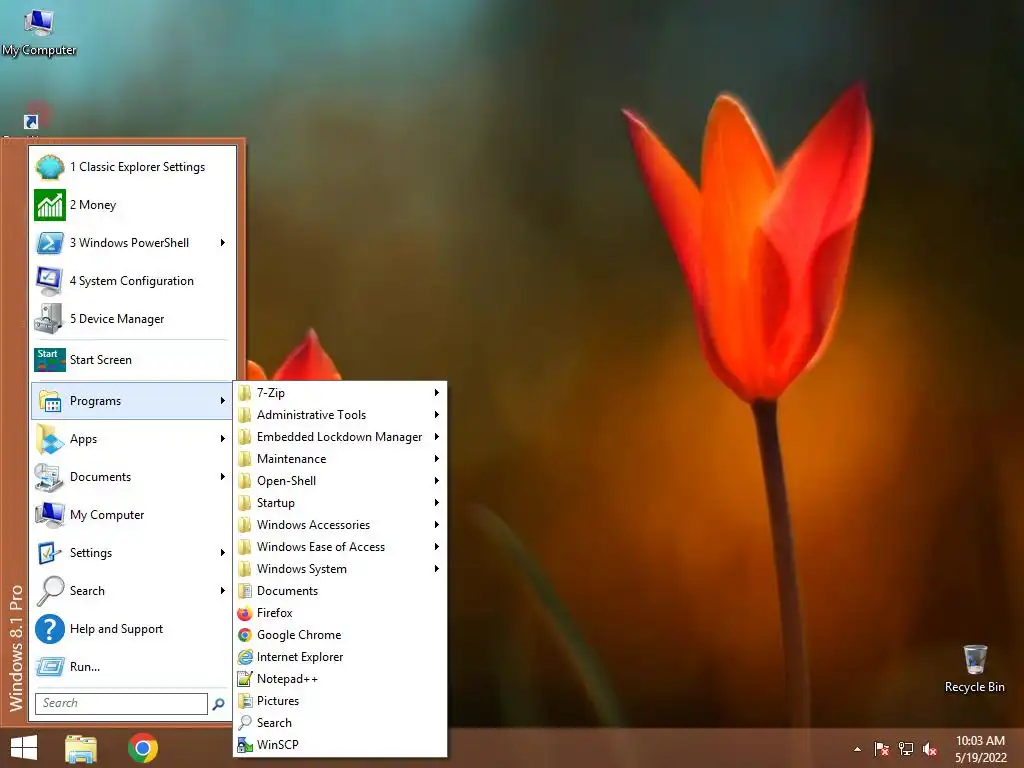1024x768 pixels.
Task: Click the Windows Start button
Action: click(x=24, y=748)
